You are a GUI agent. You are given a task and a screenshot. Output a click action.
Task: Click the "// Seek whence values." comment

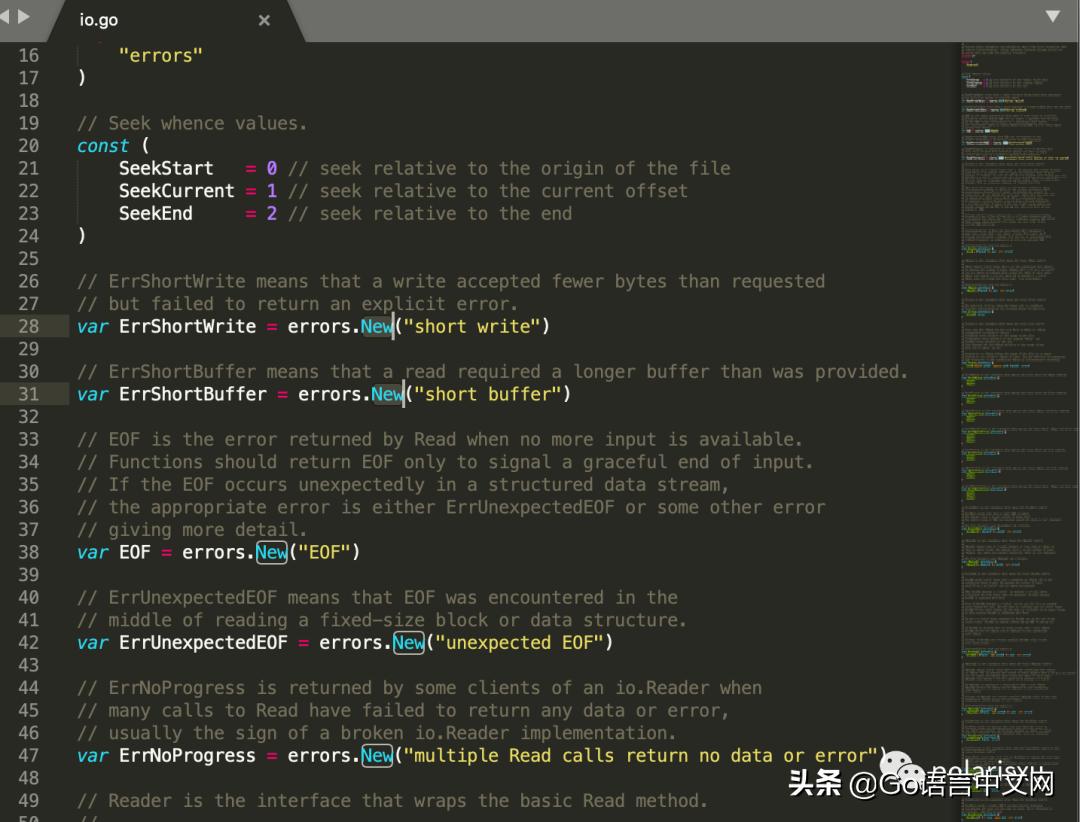(x=192, y=123)
